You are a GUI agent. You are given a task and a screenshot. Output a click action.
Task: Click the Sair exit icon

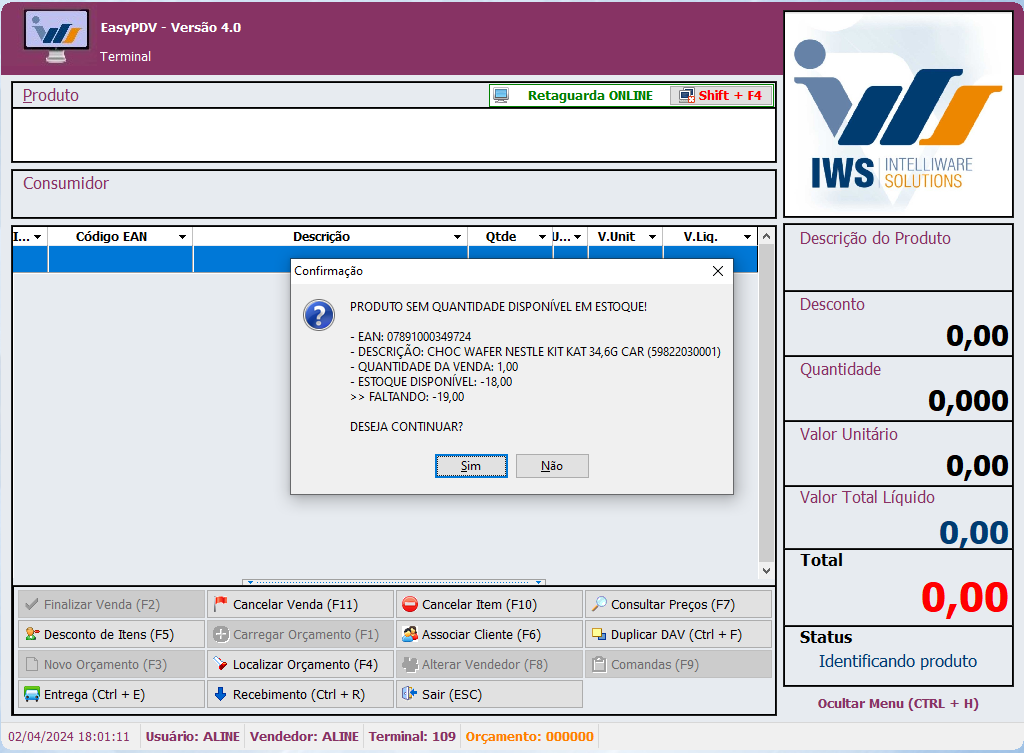(x=409, y=694)
